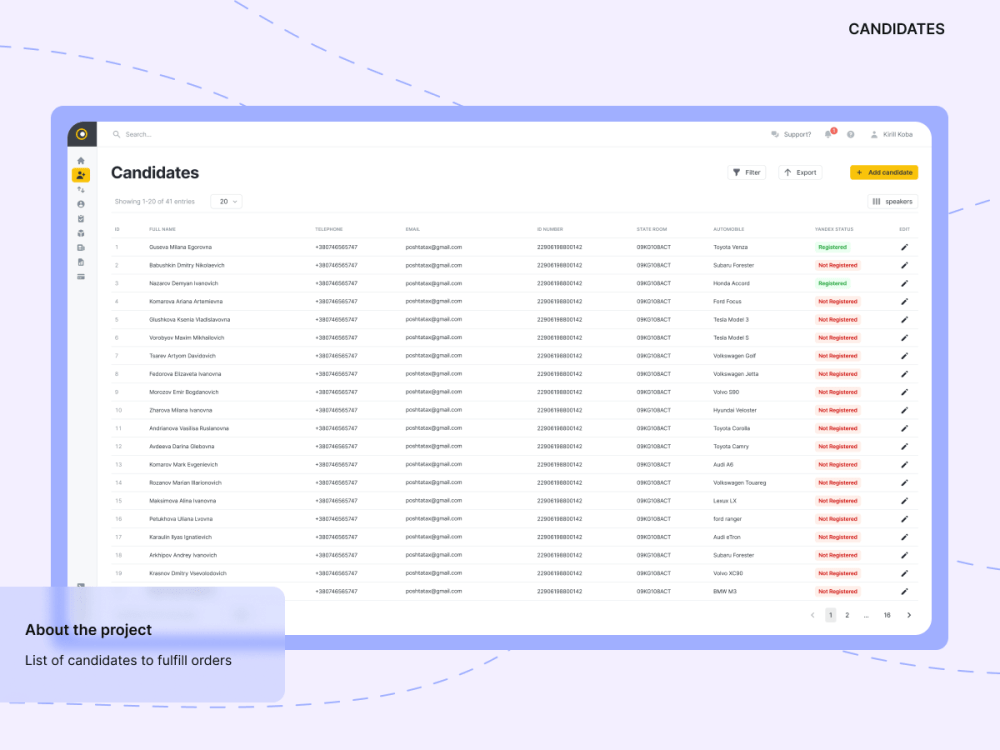The height and width of the screenshot is (750, 1000).
Task: Click the Volkswagen Jetta automobile cell
Action: [735, 374]
